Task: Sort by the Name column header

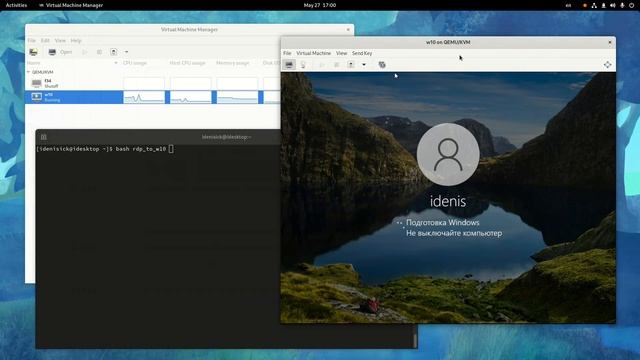Action: point(72,63)
